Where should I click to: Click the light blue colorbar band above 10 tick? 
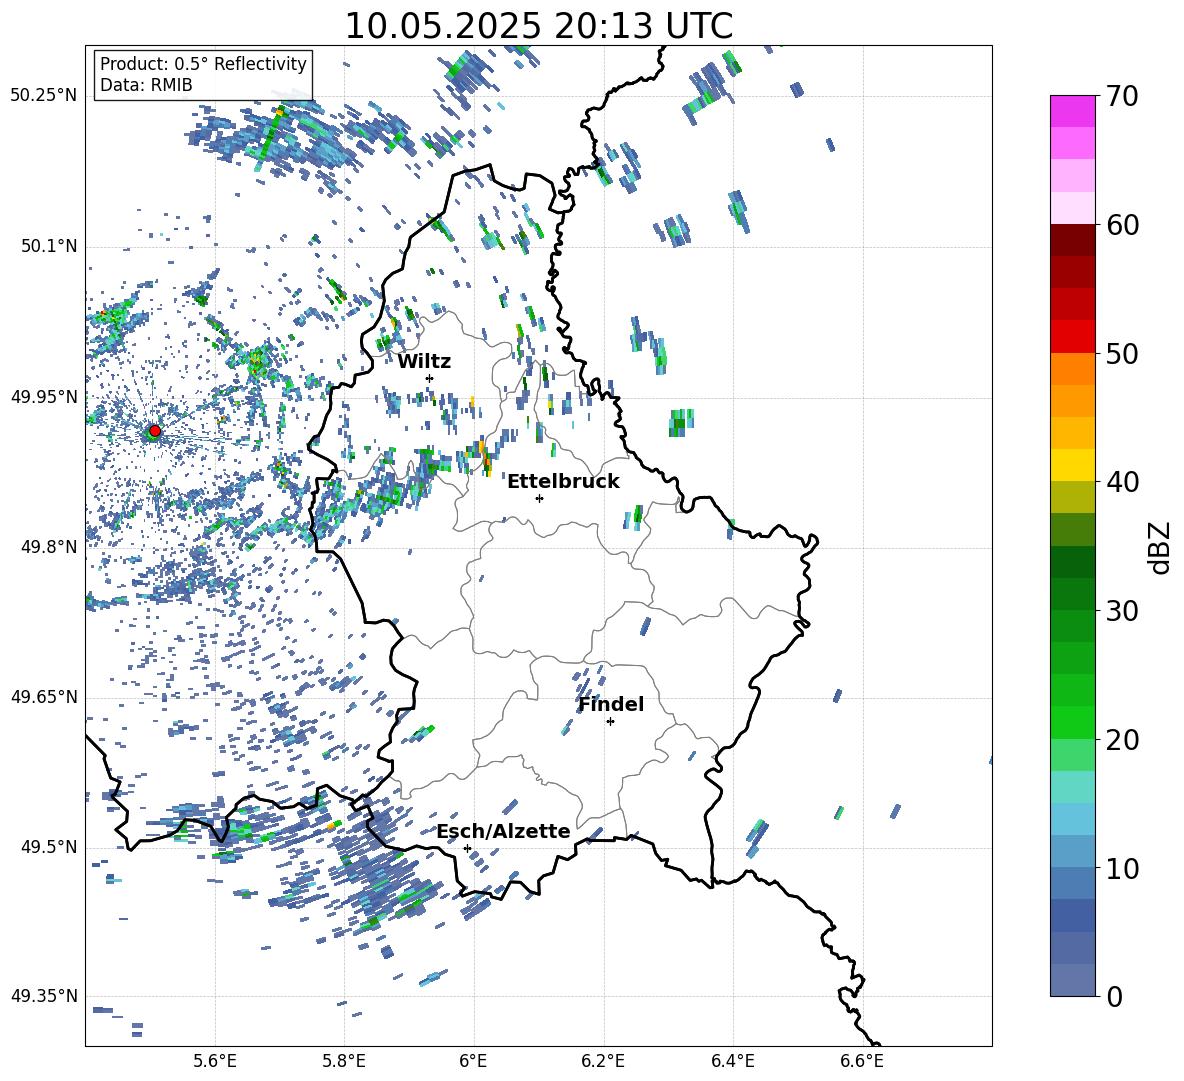1072,852
